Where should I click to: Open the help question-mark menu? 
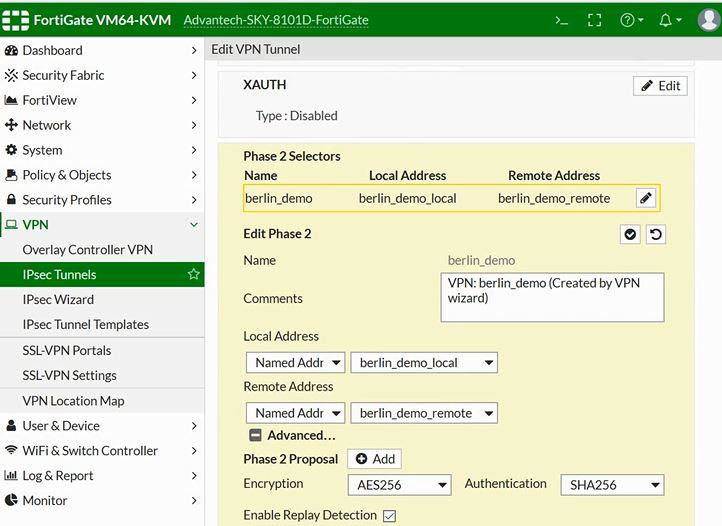pos(631,20)
